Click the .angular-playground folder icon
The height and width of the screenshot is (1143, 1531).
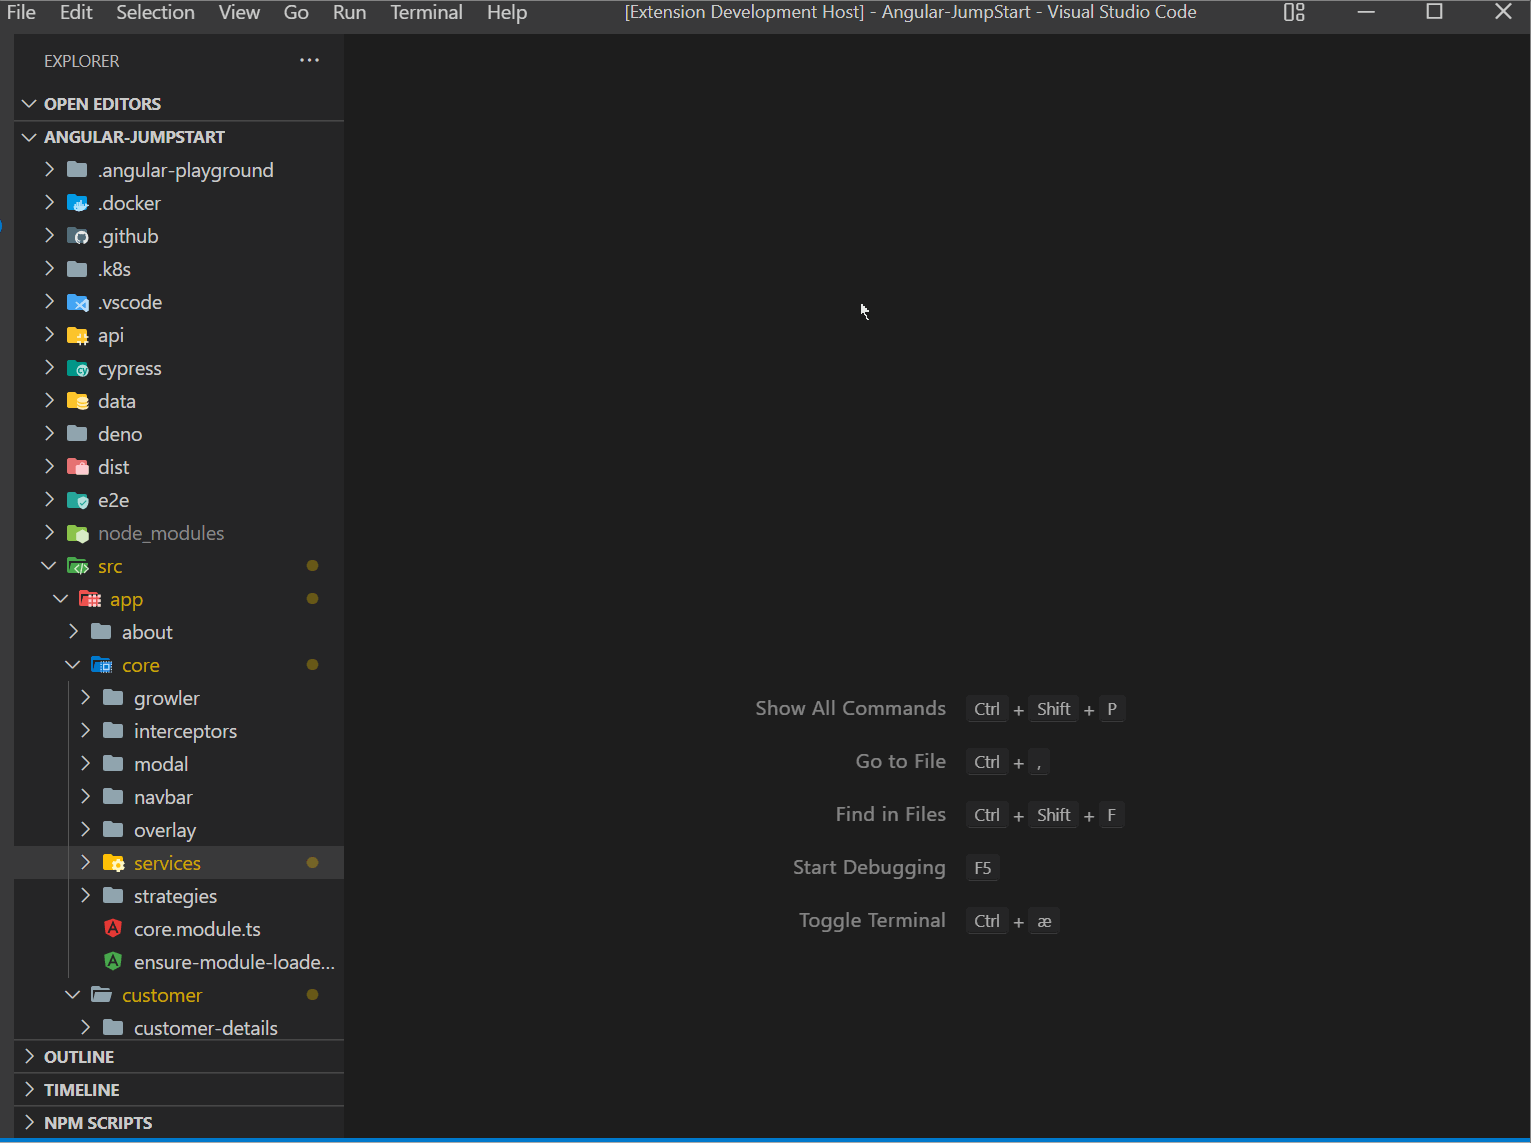[77, 170]
